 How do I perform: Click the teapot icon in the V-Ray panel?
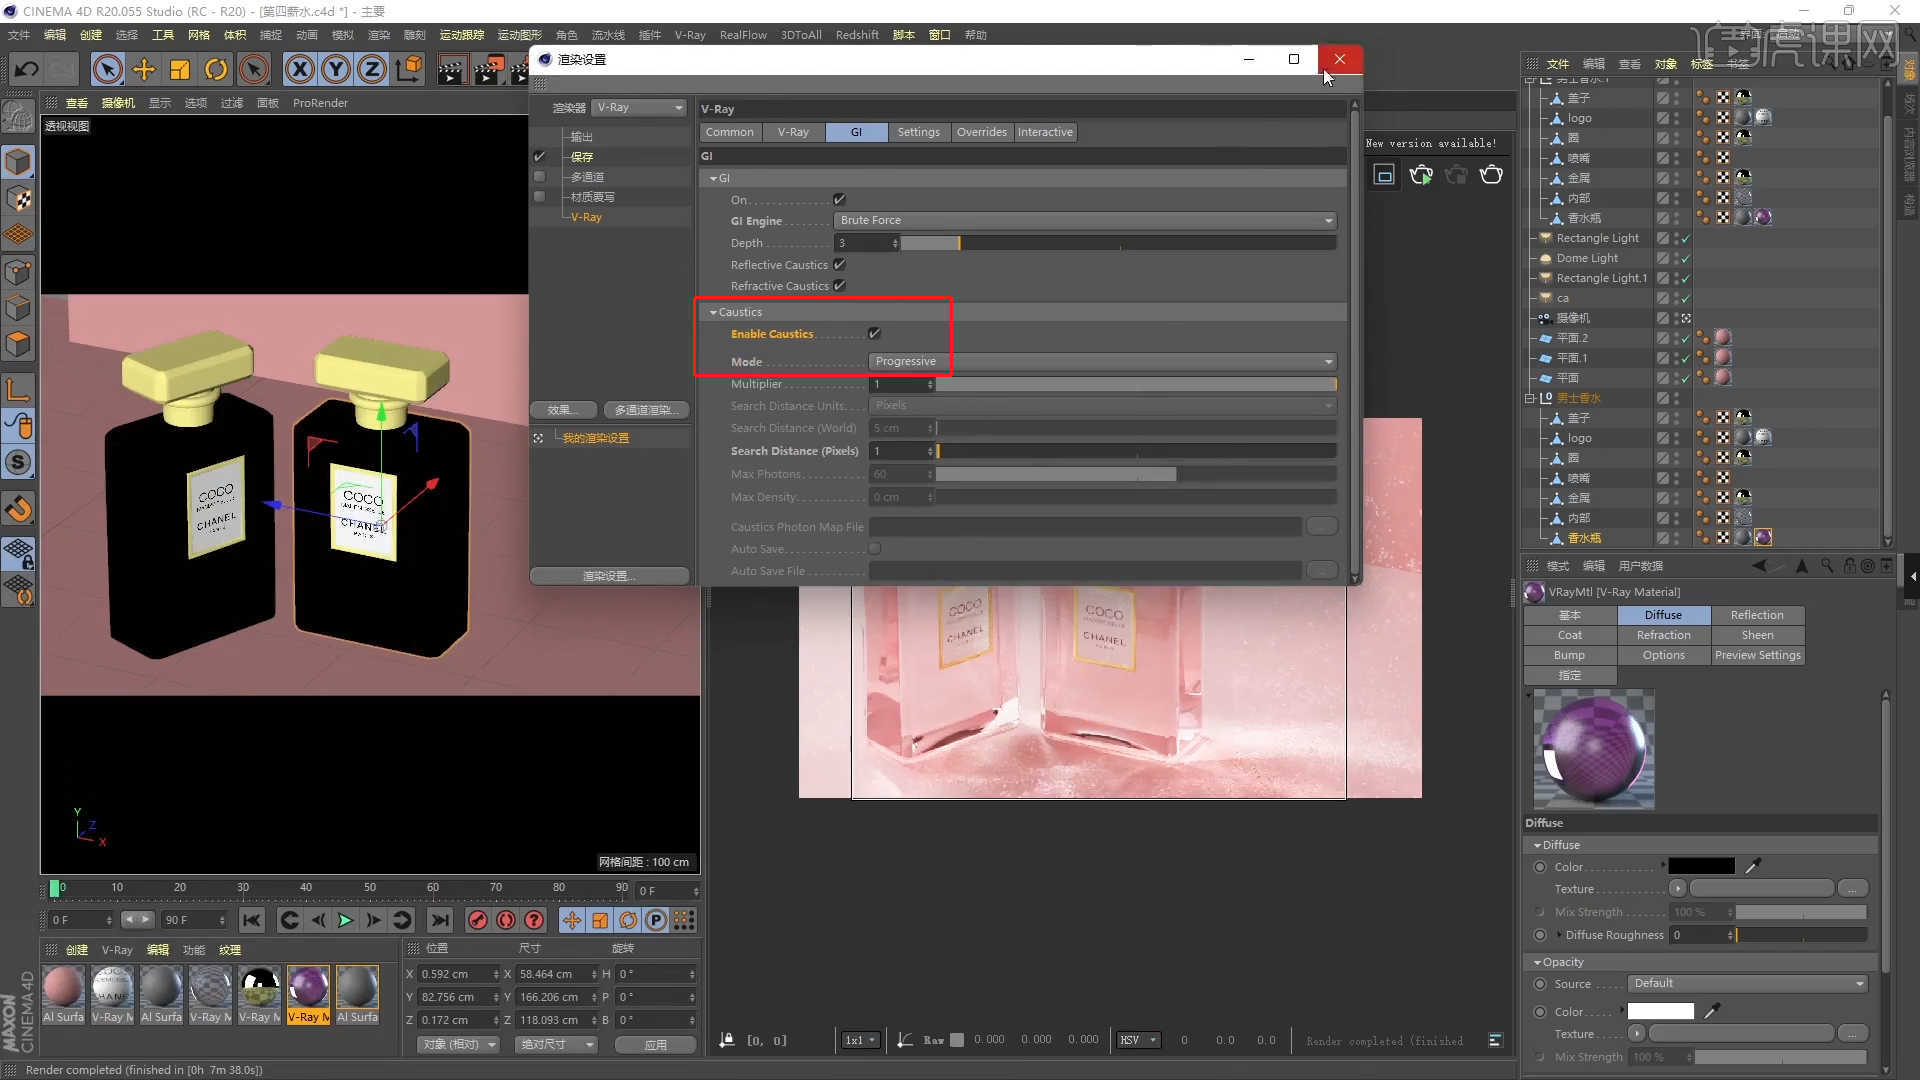tap(1491, 174)
